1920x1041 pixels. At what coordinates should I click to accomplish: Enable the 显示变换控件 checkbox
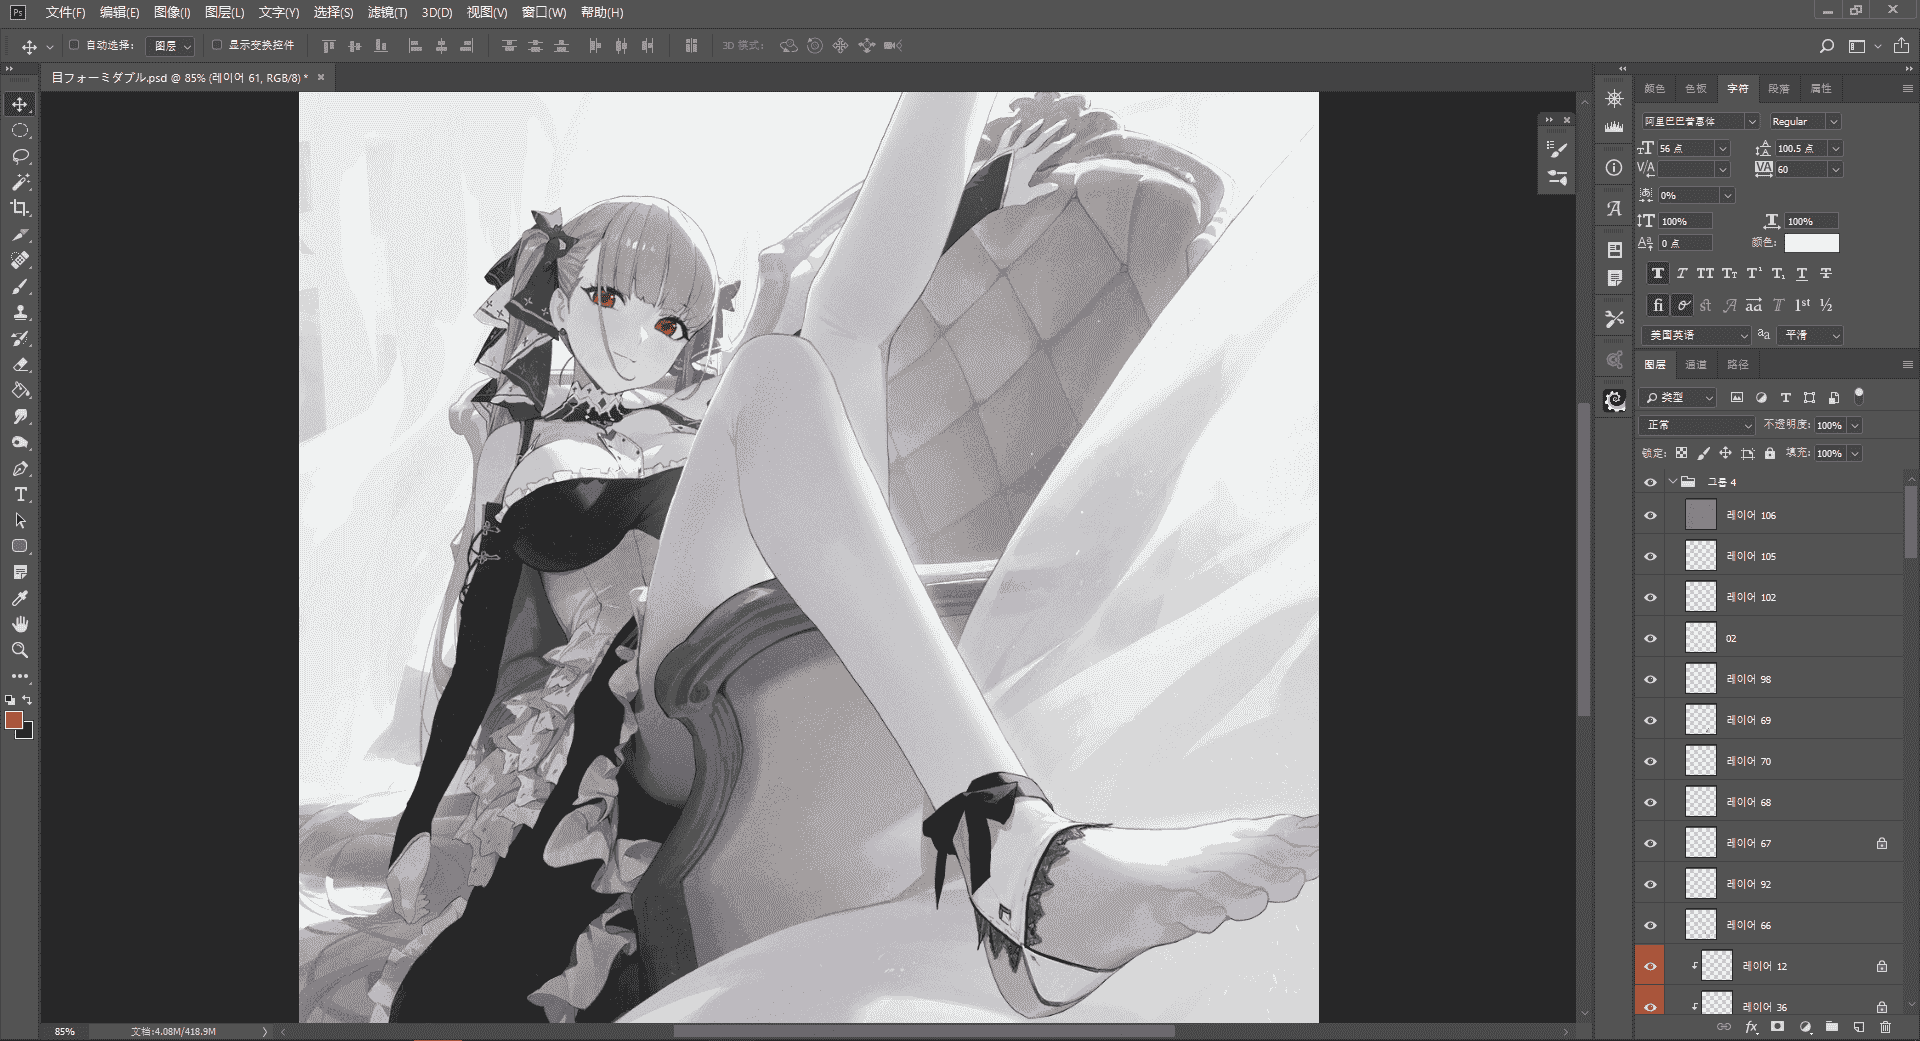[x=217, y=45]
